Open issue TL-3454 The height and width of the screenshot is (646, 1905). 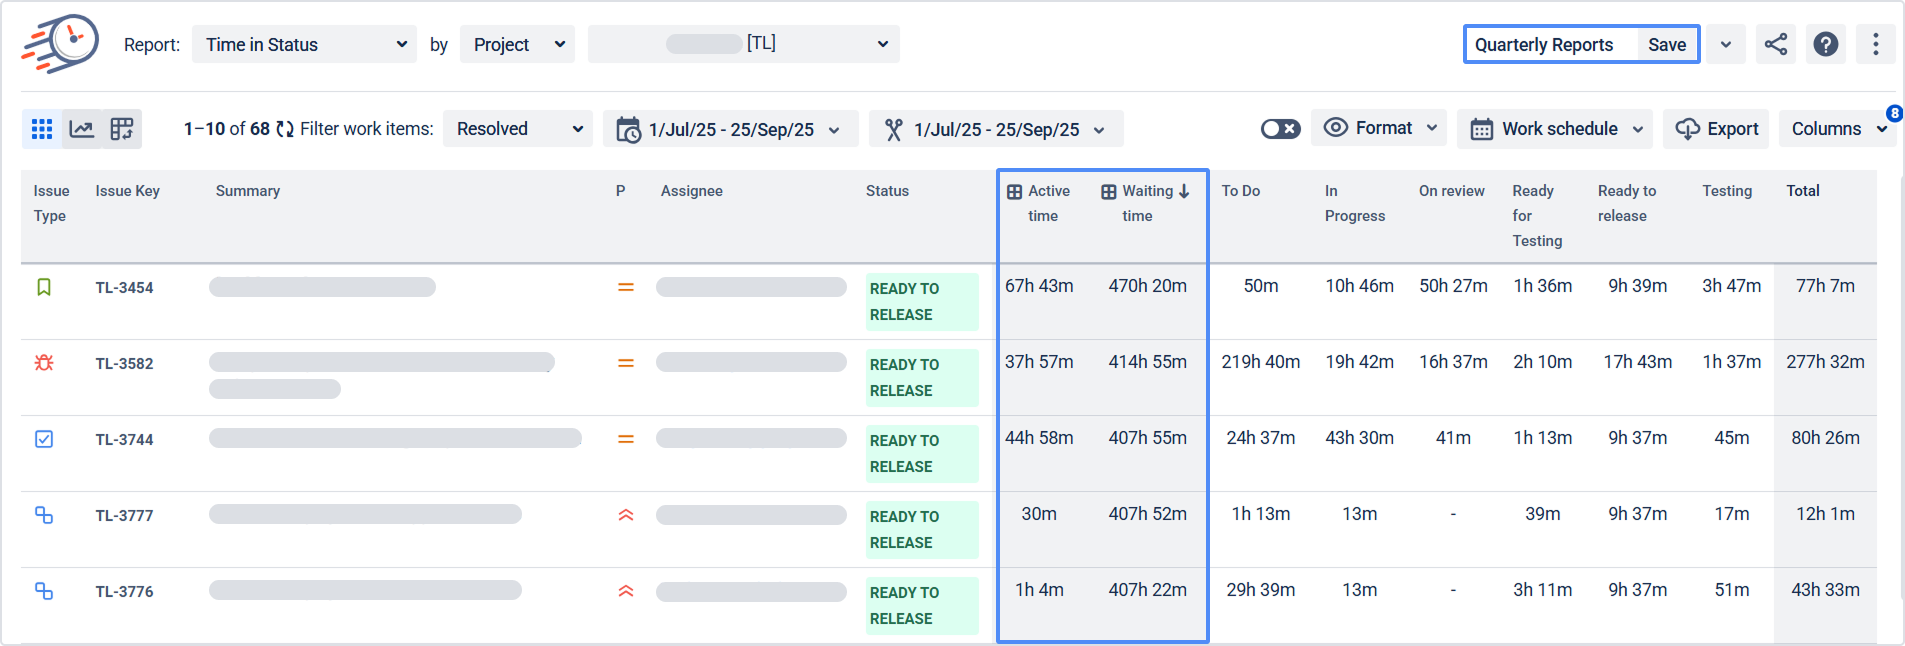(125, 288)
